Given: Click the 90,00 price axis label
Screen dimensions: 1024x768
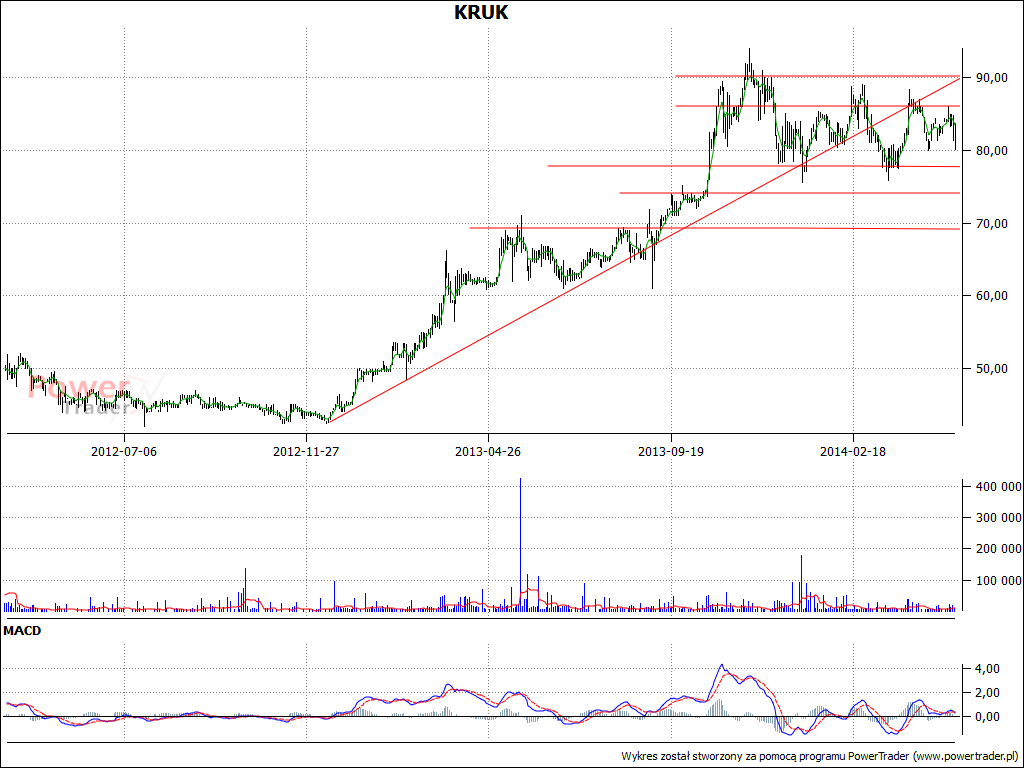Looking at the screenshot, I should click(993, 78).
